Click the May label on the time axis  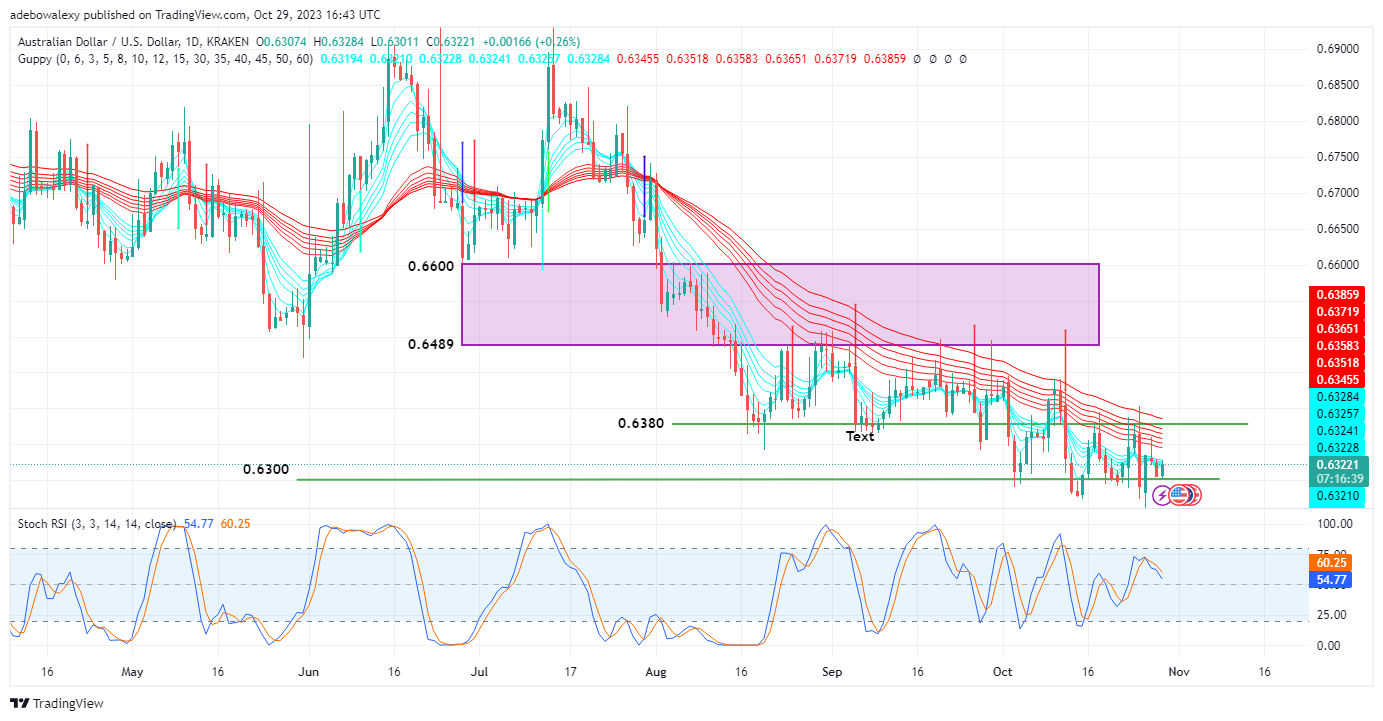pos(133,673)
